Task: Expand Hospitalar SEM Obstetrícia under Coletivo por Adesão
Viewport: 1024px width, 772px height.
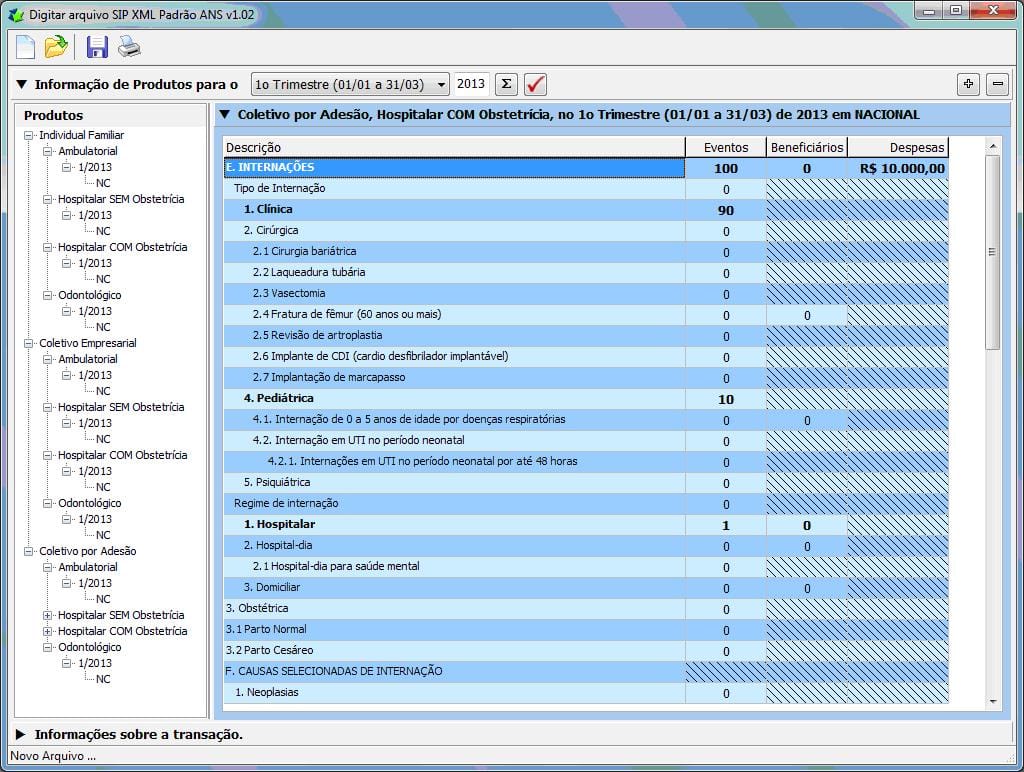Action: click(x=47, y=615)
